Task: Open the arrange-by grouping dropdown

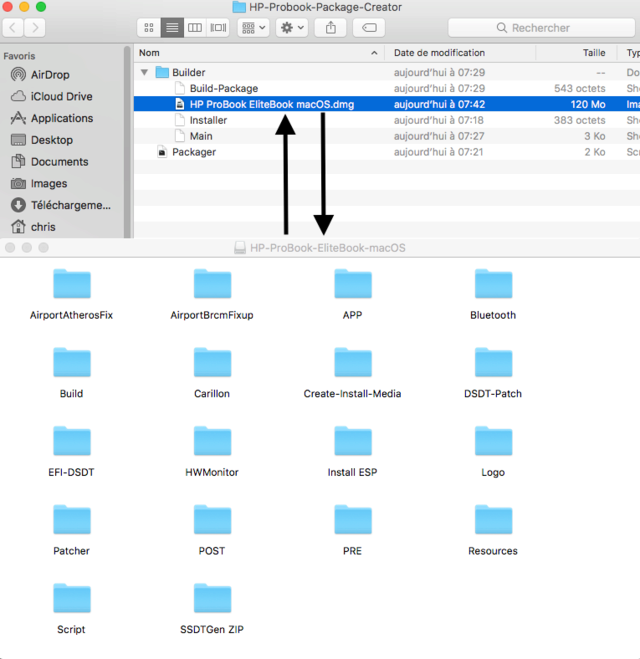Action: (x=253, y=28)
